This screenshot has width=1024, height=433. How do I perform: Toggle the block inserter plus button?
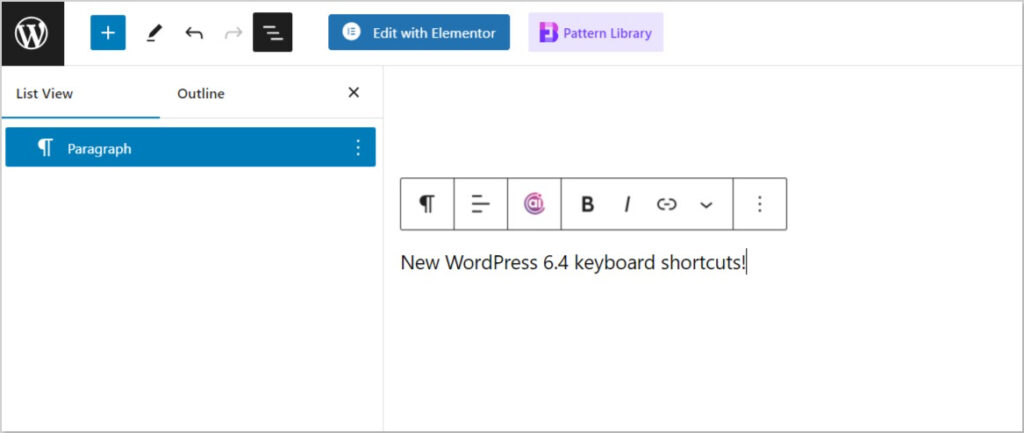pyautogui.click(x=108, y=33)
